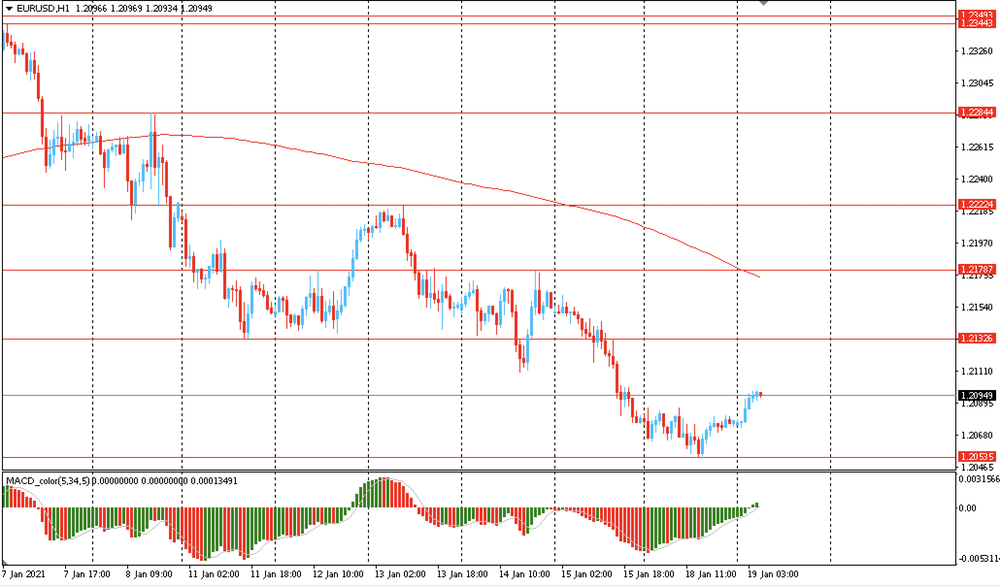This screenshot has height=587, width=1000.
Task: Click the 12 Jan 10:00 time label
Action: click(338, 574)
